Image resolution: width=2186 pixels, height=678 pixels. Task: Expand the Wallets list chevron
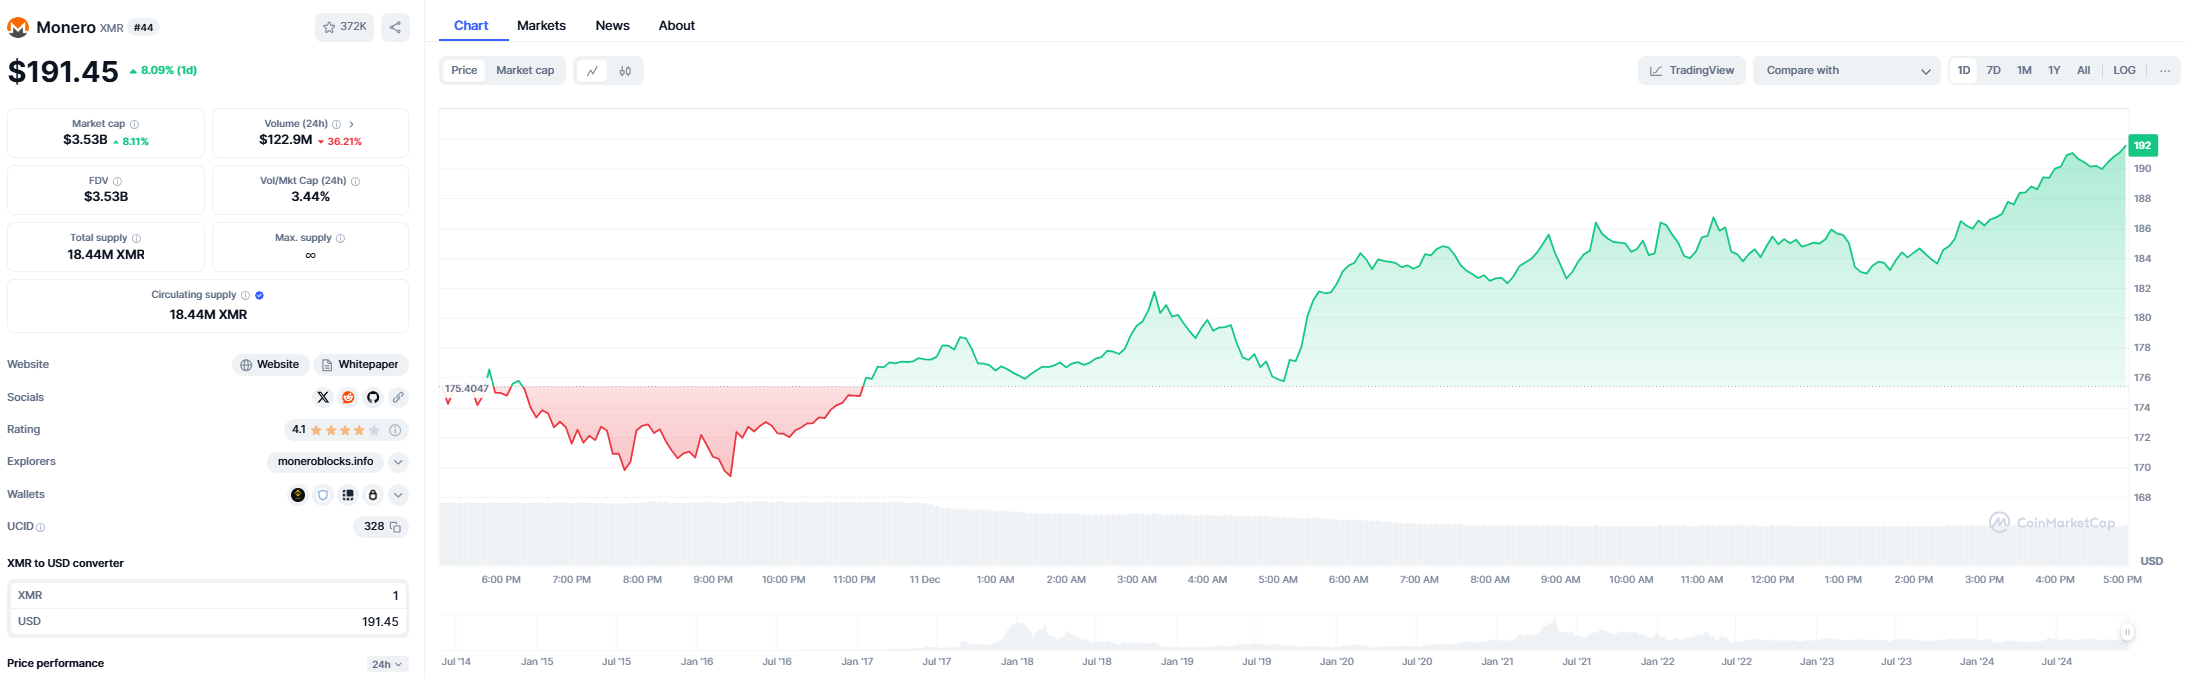(x=398, y=495)
